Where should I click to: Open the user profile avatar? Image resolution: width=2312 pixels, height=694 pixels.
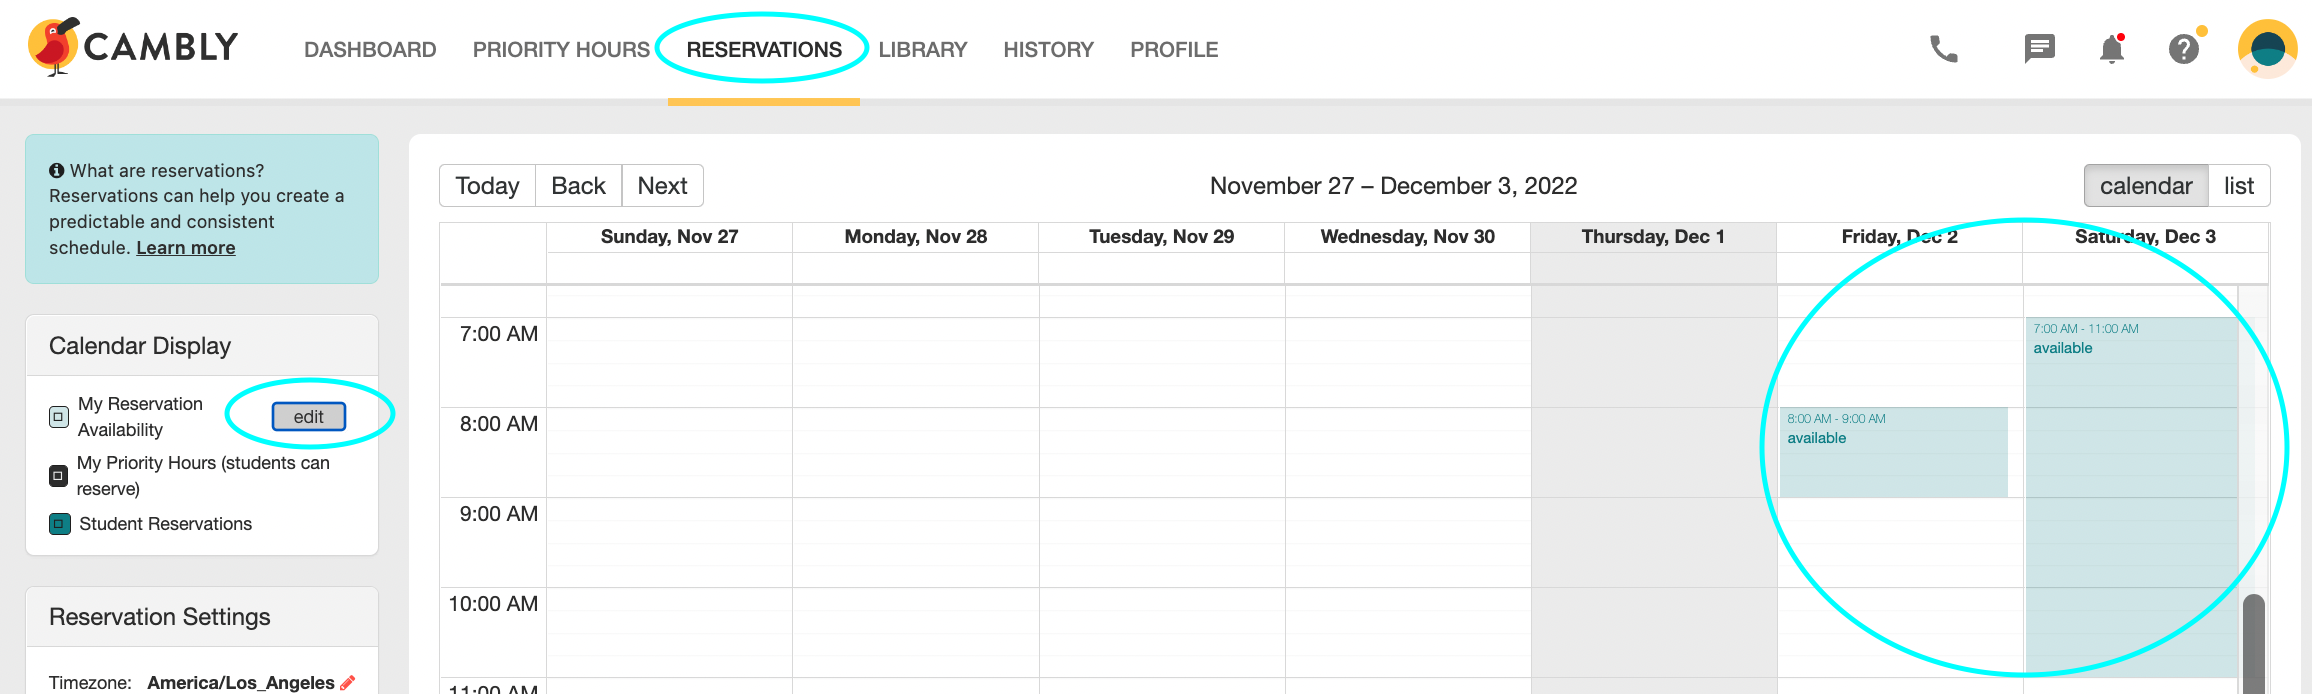pos(2267,49)
